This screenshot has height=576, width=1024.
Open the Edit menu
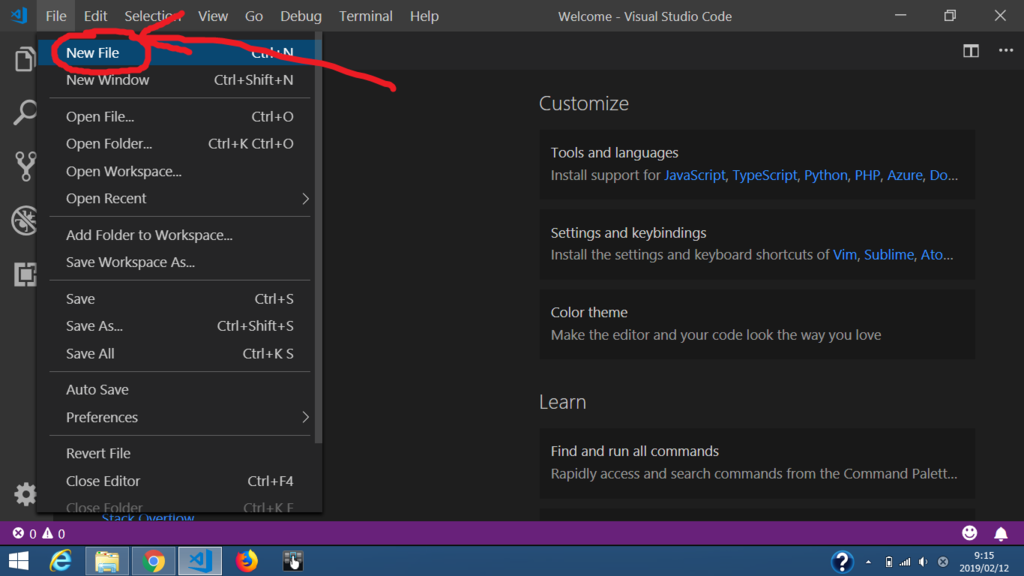pyautogui.click(x=95, y=16)
